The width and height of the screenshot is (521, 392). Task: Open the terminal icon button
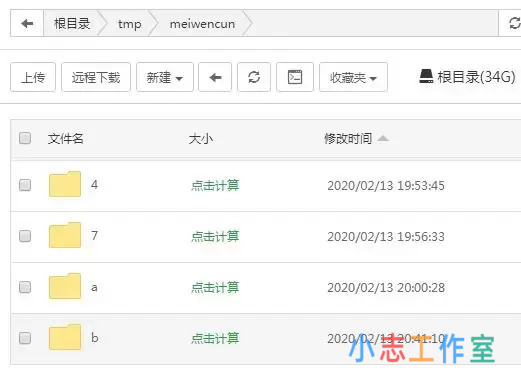pos(295,77)
